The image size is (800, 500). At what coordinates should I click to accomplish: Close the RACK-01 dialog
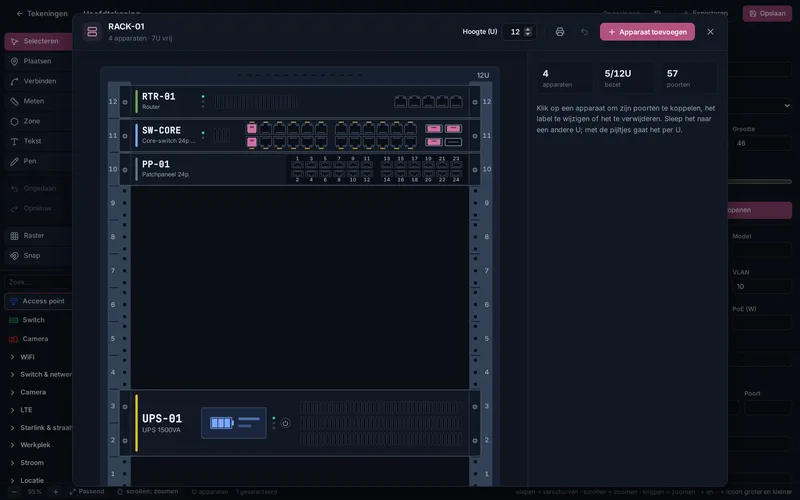click(710, 32)
